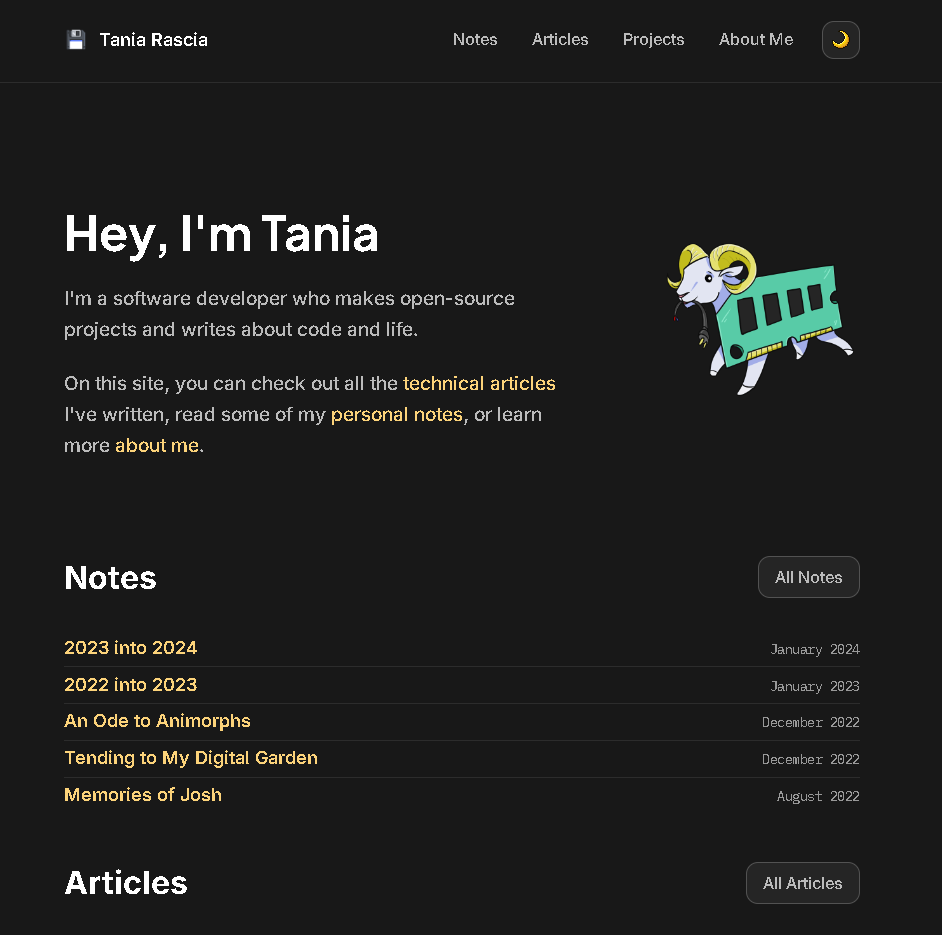Go to Projects page in navbar
The width and height of the screenshot is (942, 935).
point(653,40)
